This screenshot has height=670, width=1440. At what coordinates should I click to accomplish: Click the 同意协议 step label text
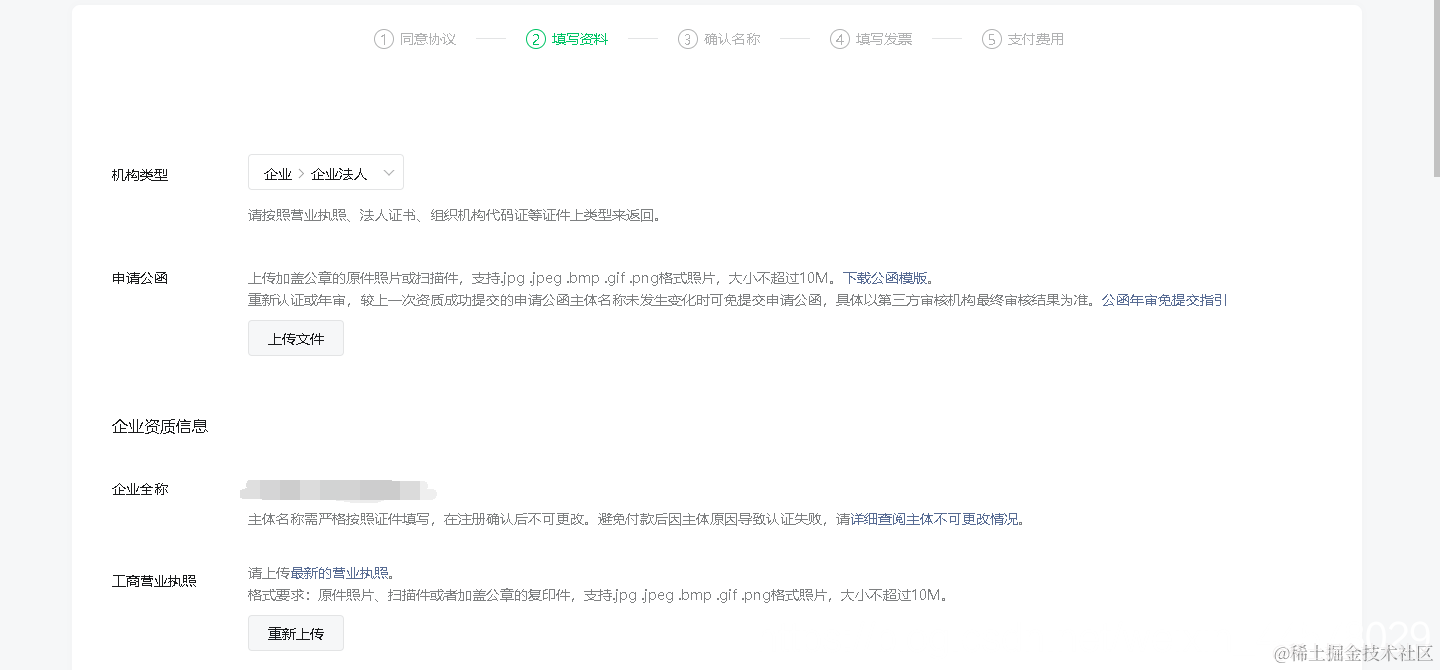428,38
